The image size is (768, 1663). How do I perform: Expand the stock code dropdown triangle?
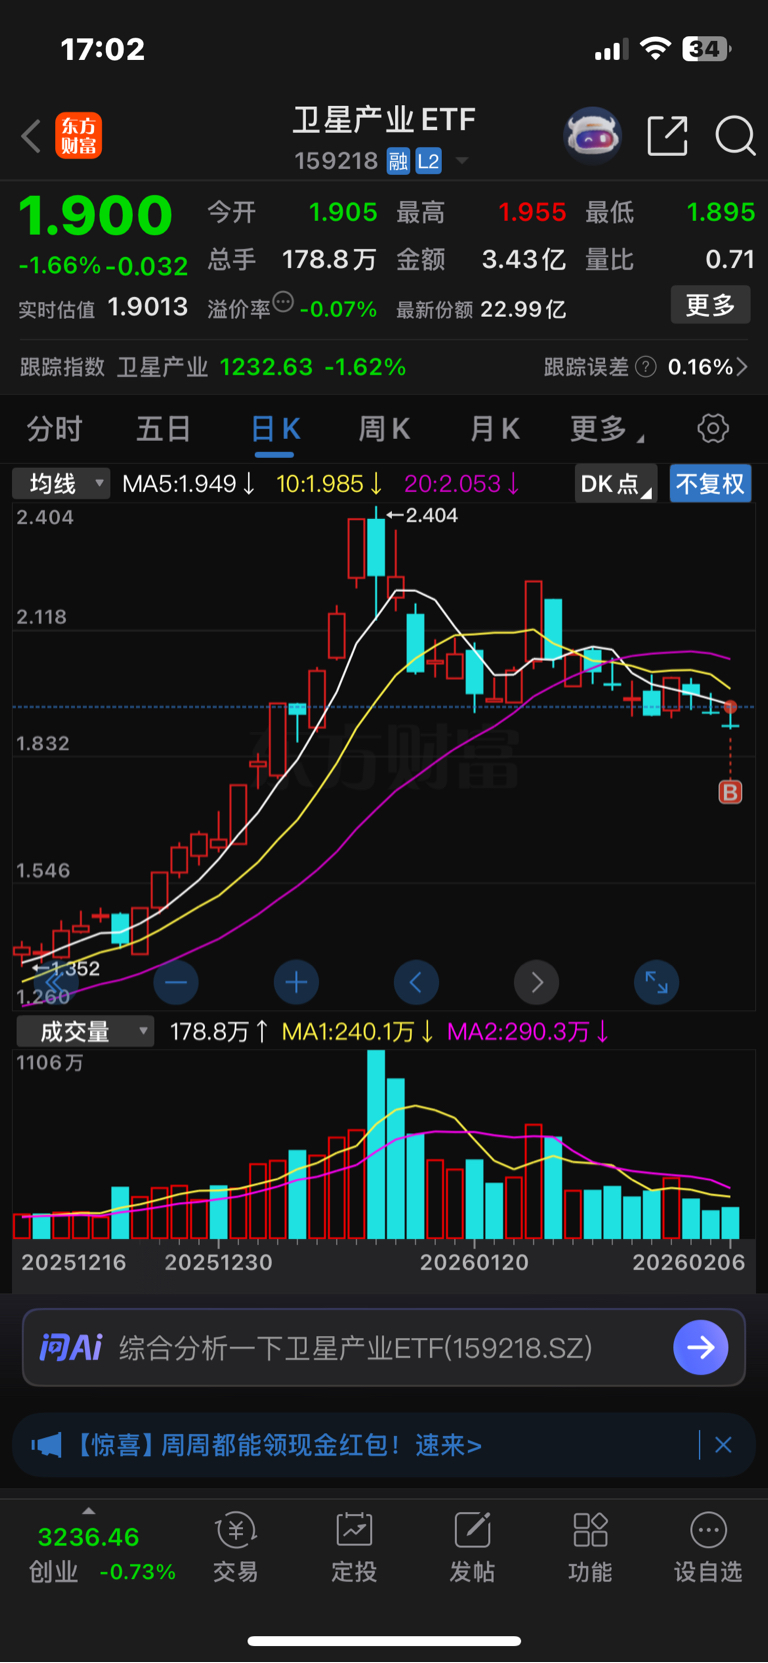pyautogui.click(x=462, y=161)
